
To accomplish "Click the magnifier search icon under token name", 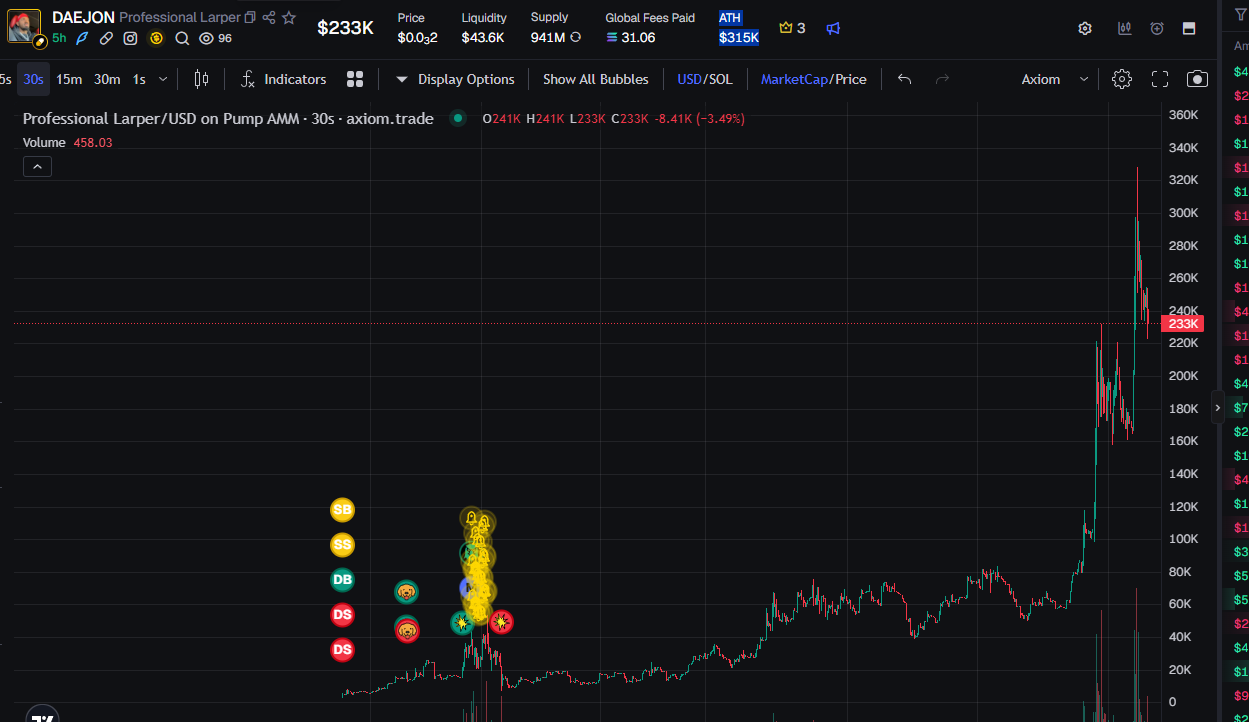I will (182, 38).
